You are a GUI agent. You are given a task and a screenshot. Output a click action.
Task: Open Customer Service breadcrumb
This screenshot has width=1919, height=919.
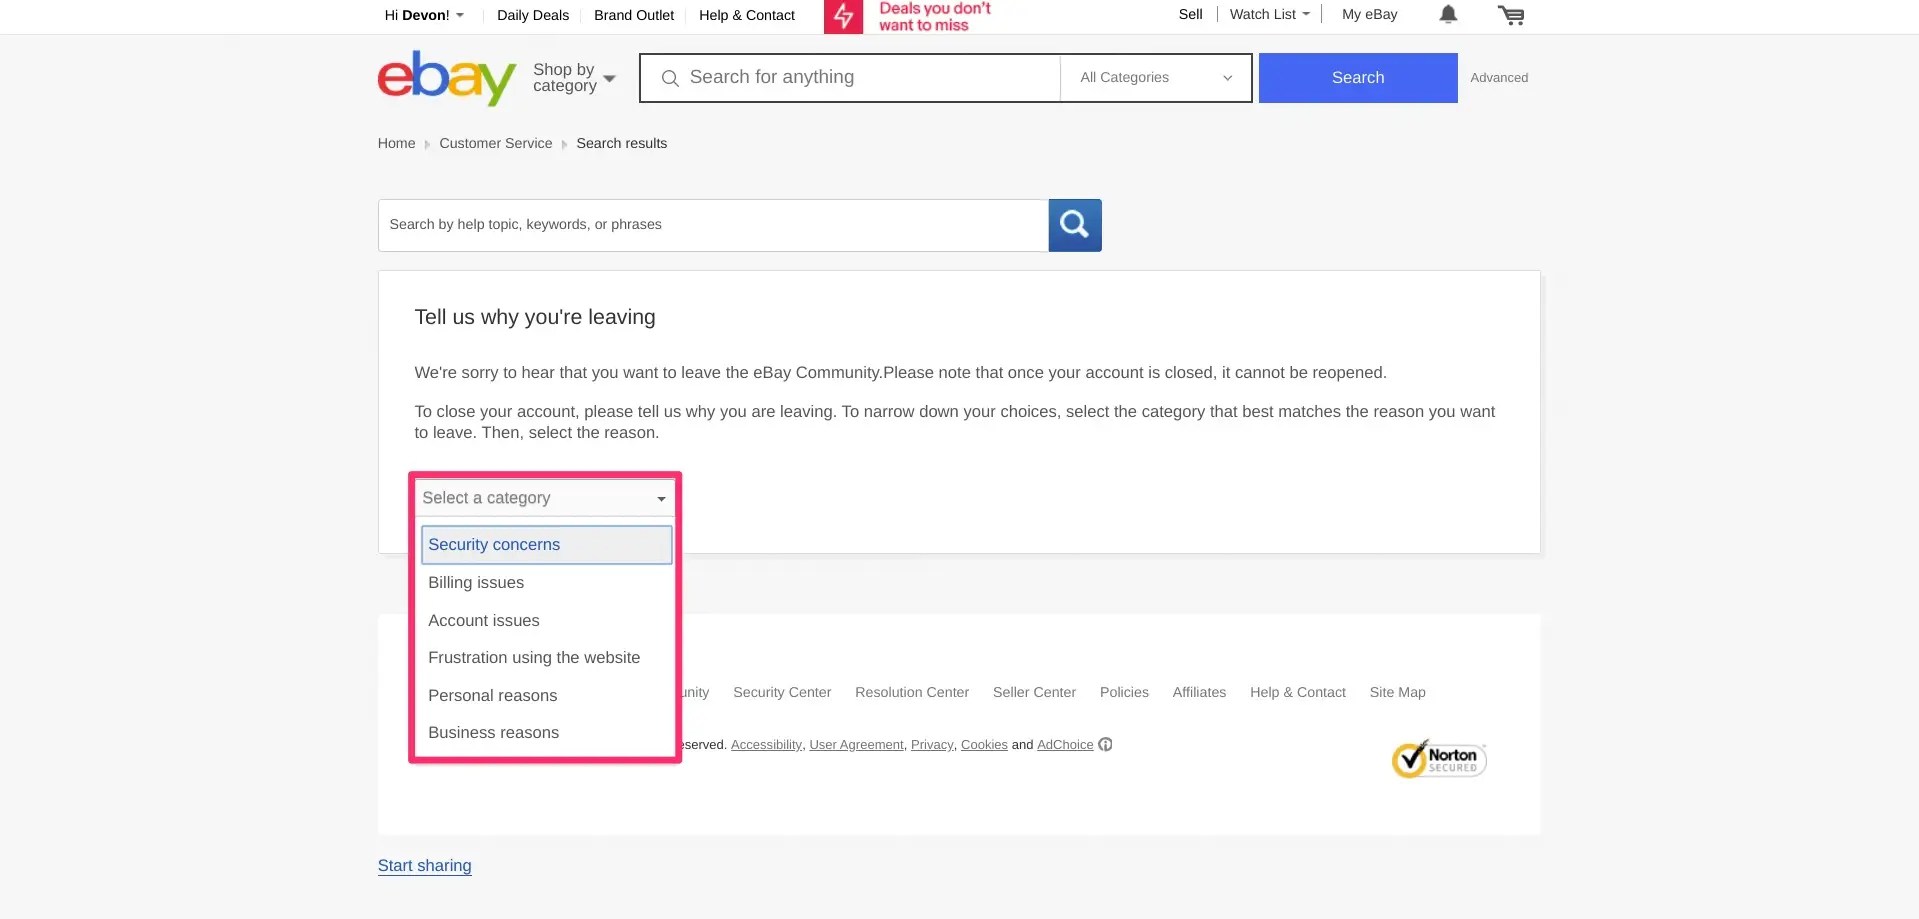pos(496,143)
